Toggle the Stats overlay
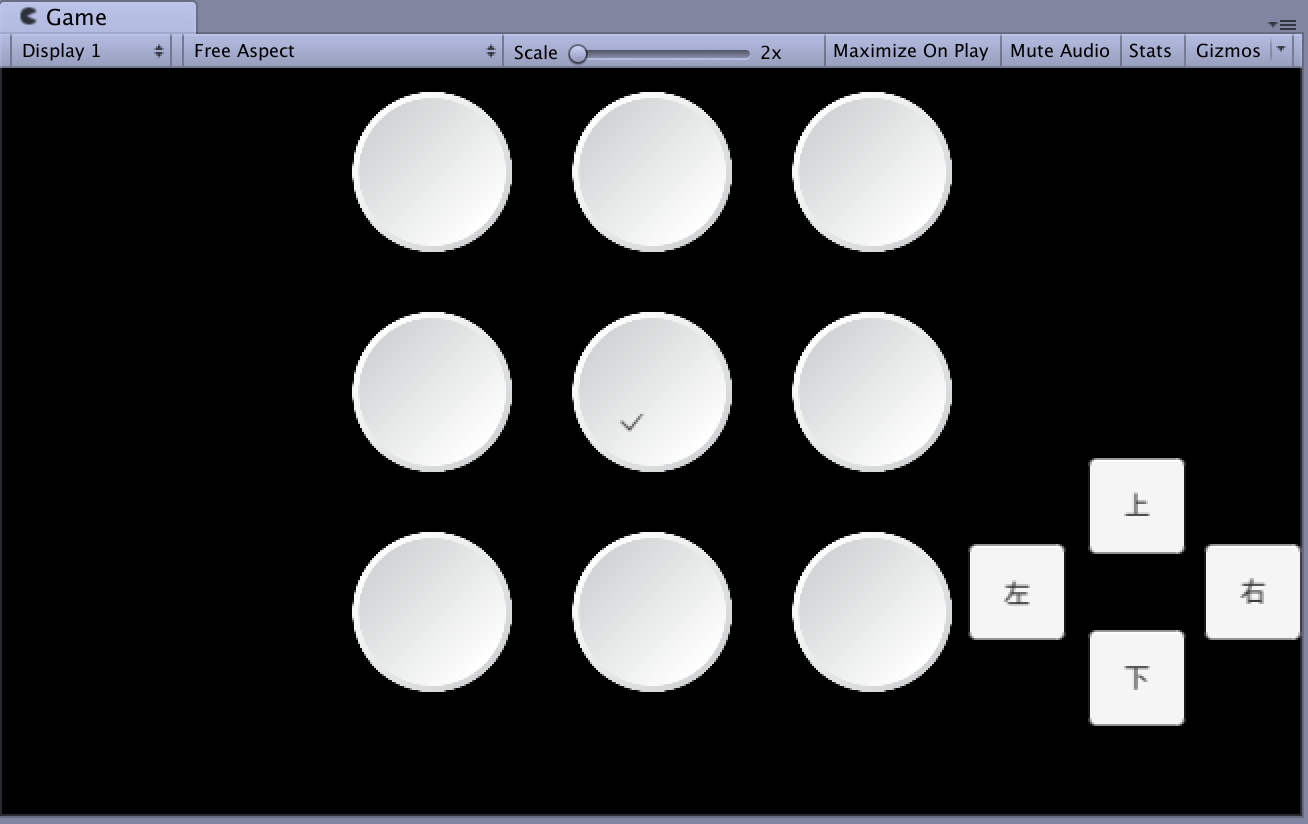This screenshot has width=1308, height=824. coord(1151,50)
